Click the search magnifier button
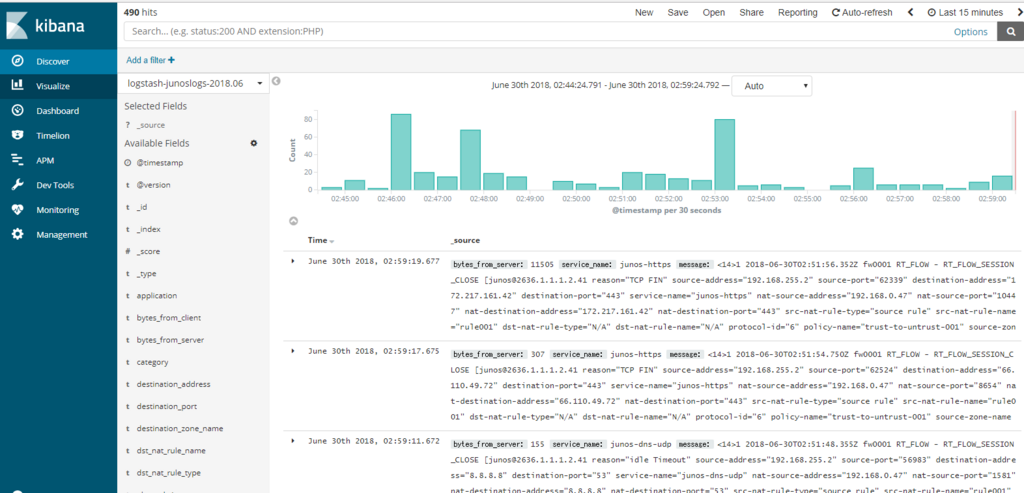Image resolution: width=1024 pixels, height=493 pixels. 1010,31
